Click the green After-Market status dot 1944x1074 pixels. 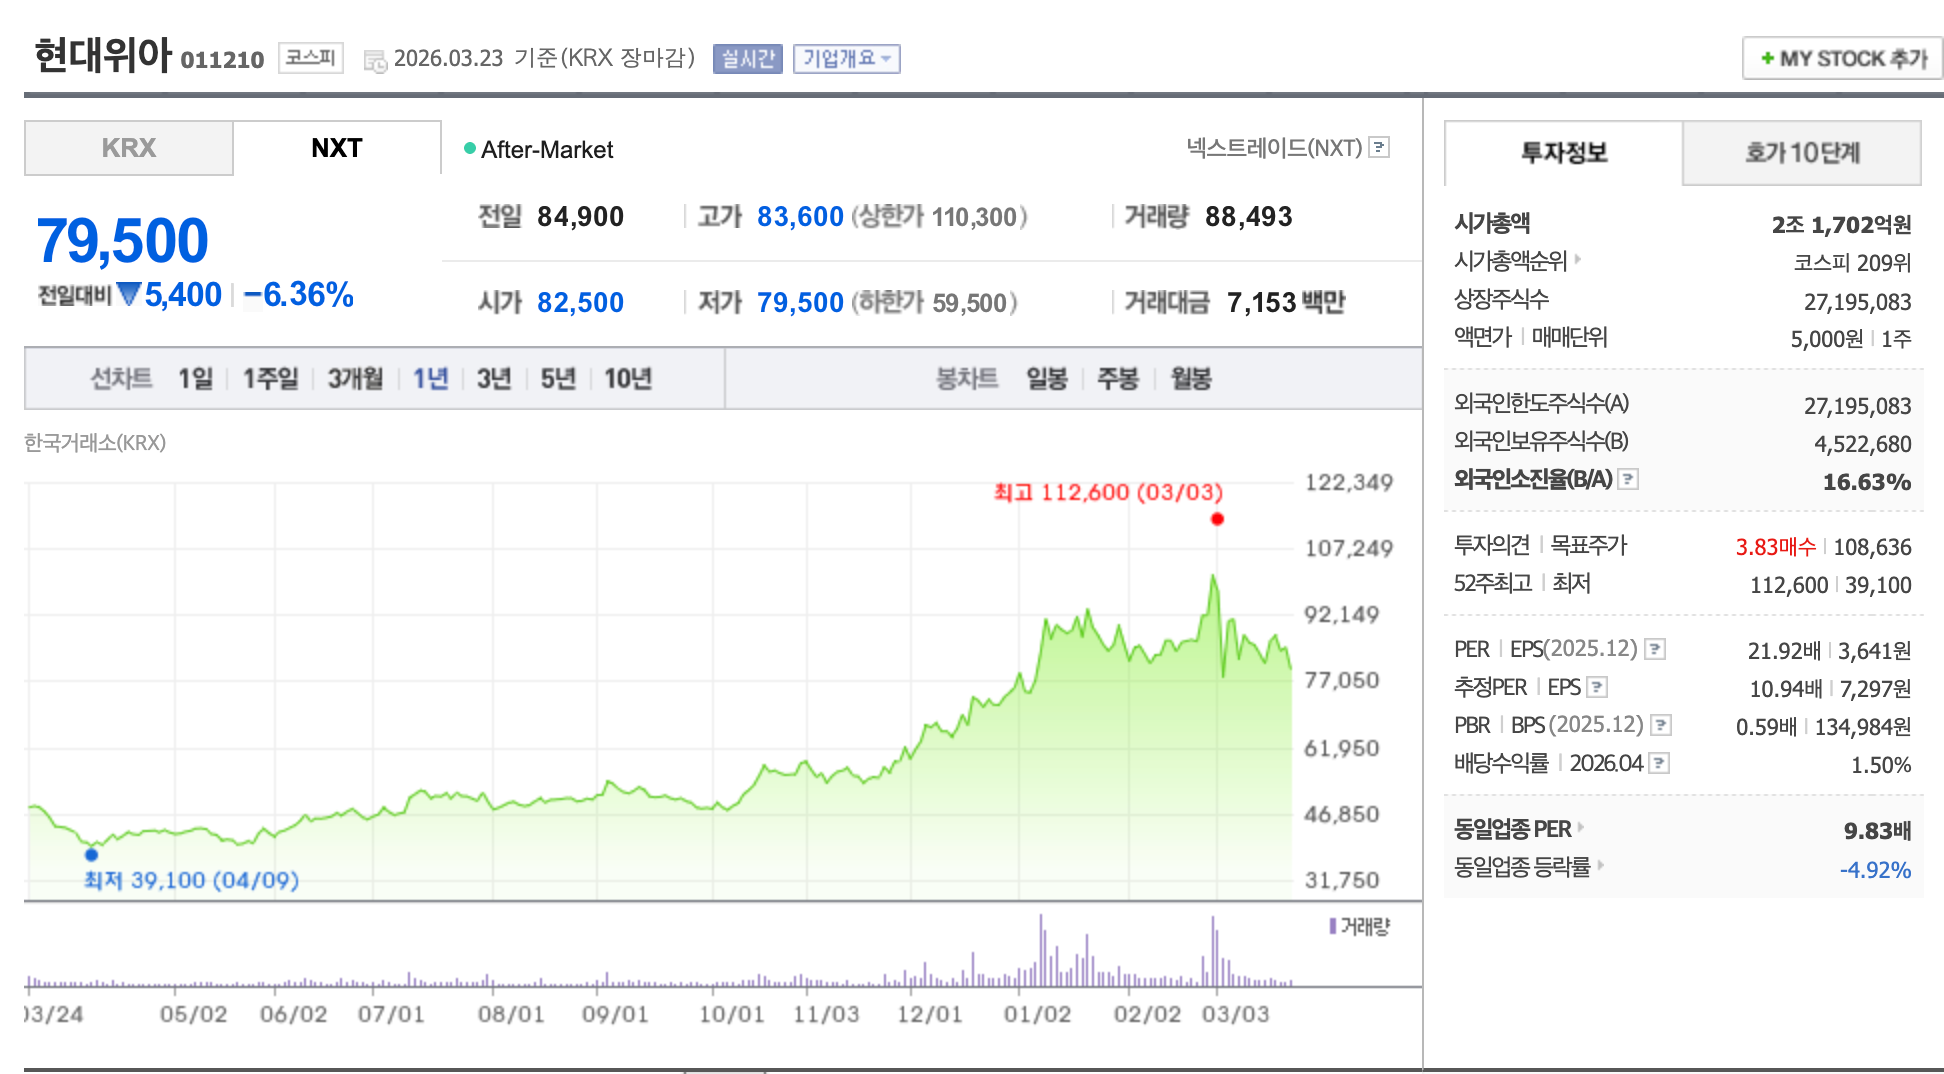(469, 149)
